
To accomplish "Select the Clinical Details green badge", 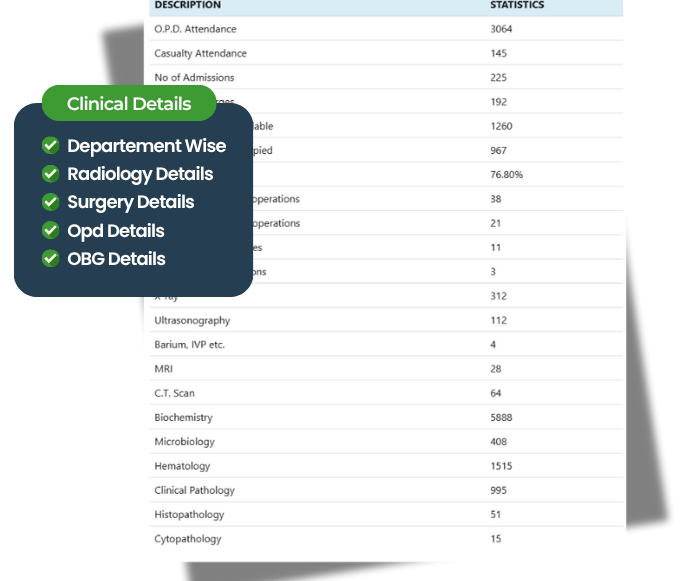I will pyautogui.click(x=129, y=103).
